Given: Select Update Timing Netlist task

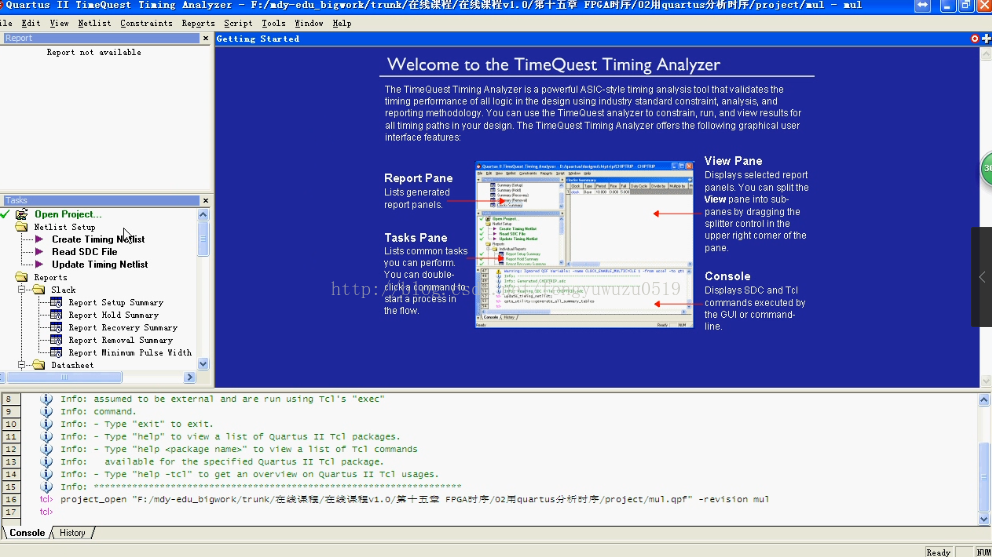Looking at the screenshot, I should [x=100, y=265].
